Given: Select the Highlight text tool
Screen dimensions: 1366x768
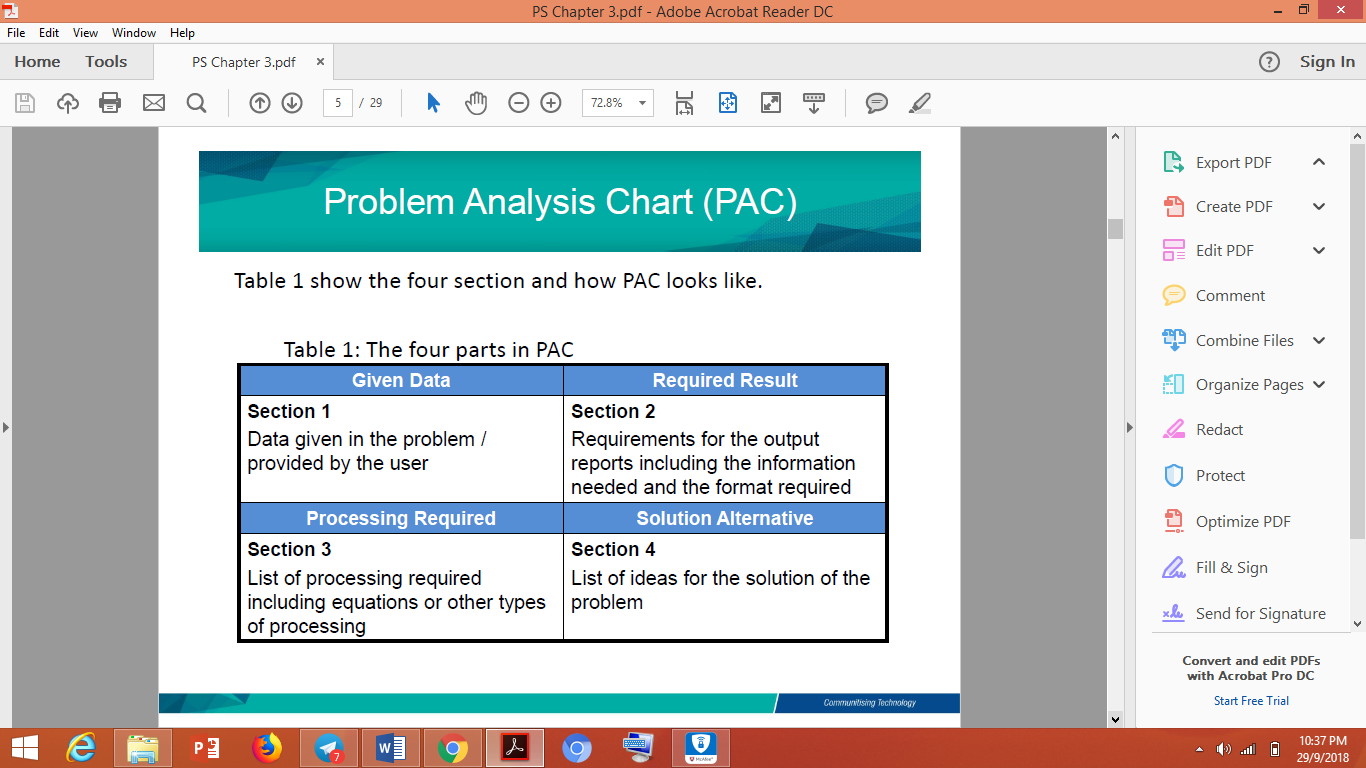Looking at the screenshot, I should tap(918, 102).
